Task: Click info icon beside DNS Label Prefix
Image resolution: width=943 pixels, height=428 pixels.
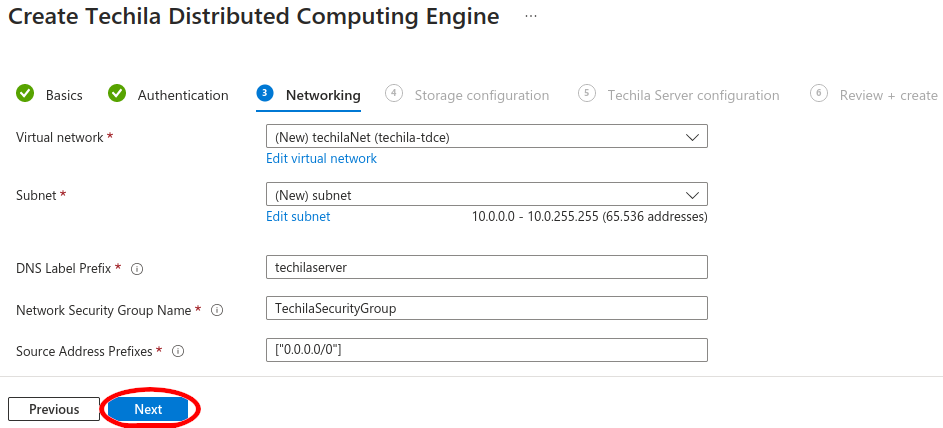Action: click(x=138, y=269)
